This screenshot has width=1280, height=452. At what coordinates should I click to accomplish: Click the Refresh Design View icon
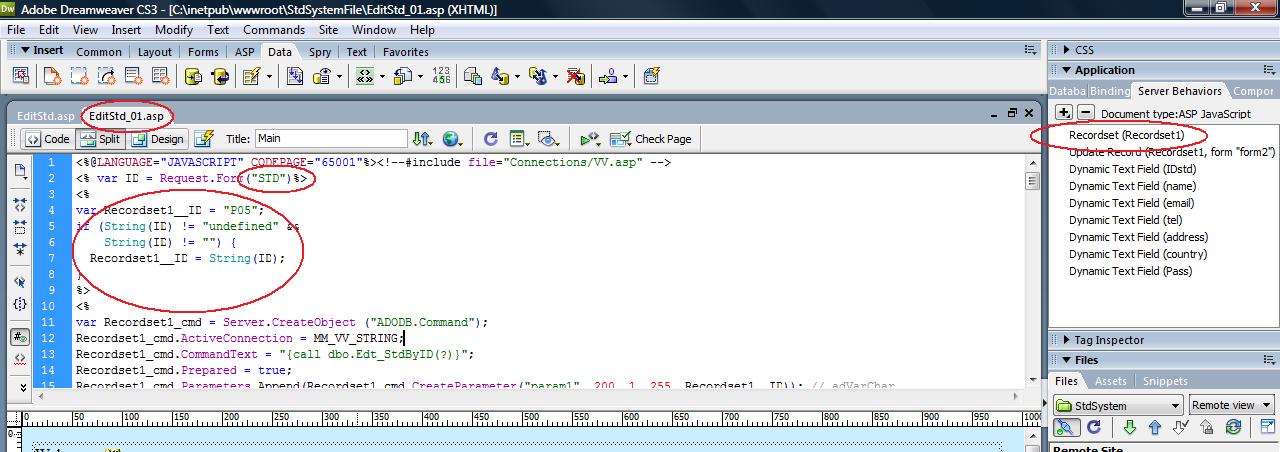[x=491, y=139]
